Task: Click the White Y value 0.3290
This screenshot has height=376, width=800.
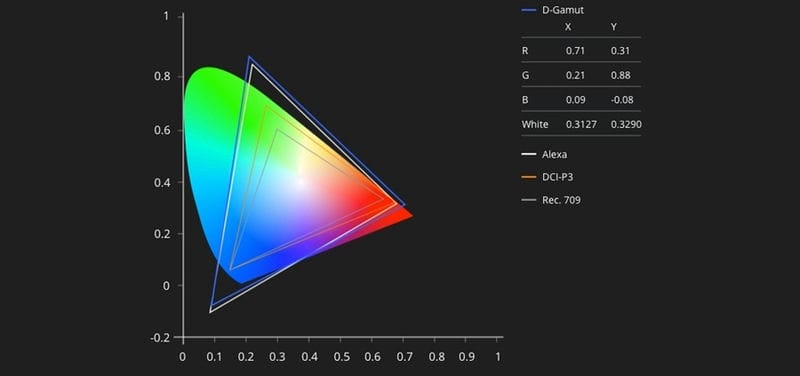Action: tap(626, 124)
